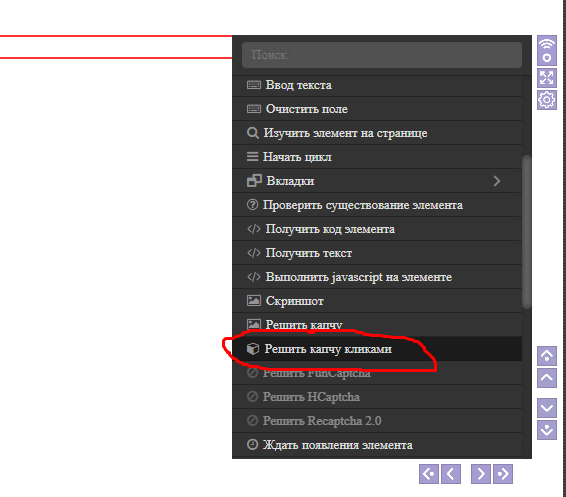Image resolution: width=566 pixels, height=497 pixels.
Task: Click the Решить HCaptcha entry
Action: (x=377, y=397)
